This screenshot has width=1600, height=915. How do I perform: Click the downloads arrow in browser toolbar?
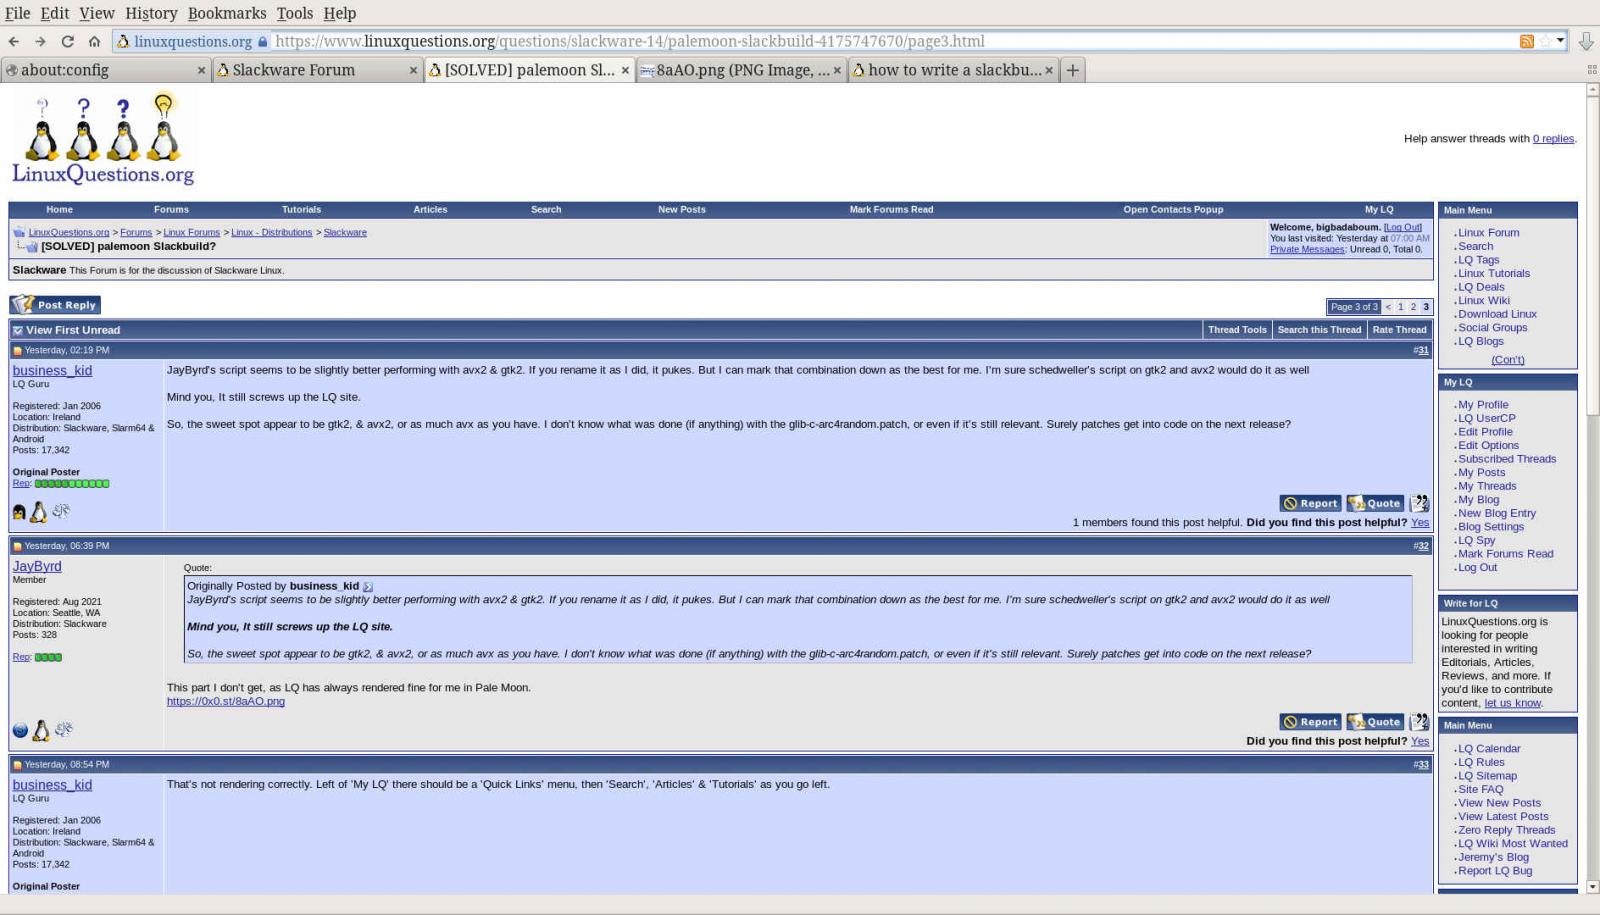(1585, 42)
